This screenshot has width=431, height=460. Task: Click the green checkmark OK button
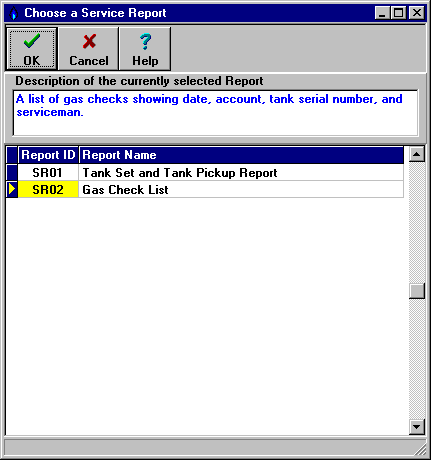pyautogui.click(x=32, y=49)
